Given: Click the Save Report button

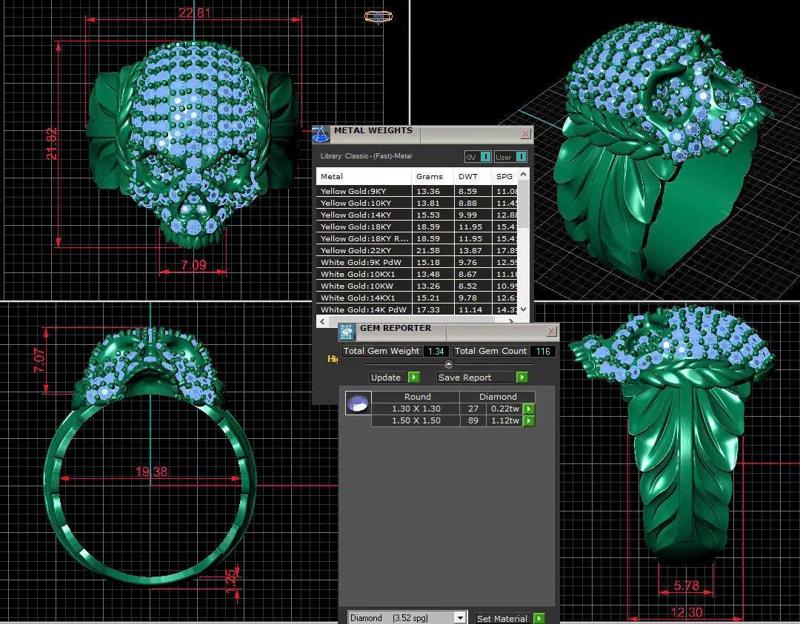Looking at the screenshot, I should point(464,377).
